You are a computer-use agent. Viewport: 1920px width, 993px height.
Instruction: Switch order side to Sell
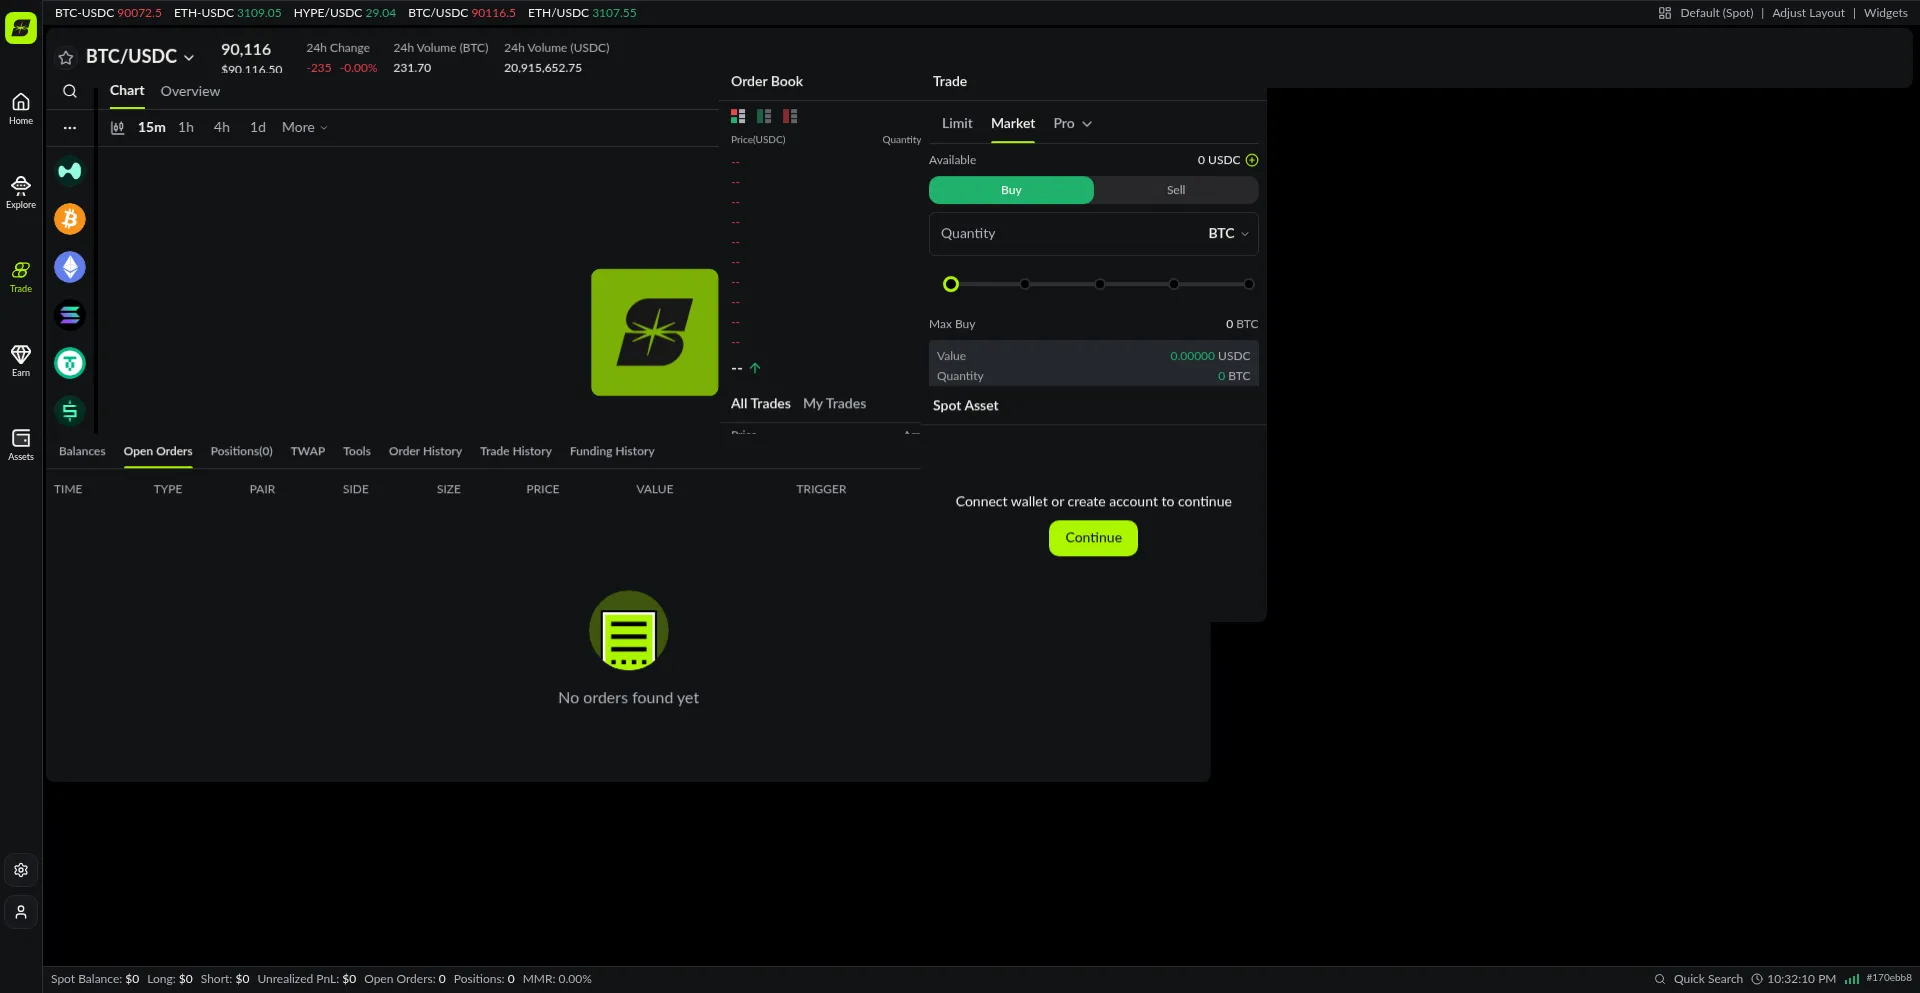coord(1175,190)
